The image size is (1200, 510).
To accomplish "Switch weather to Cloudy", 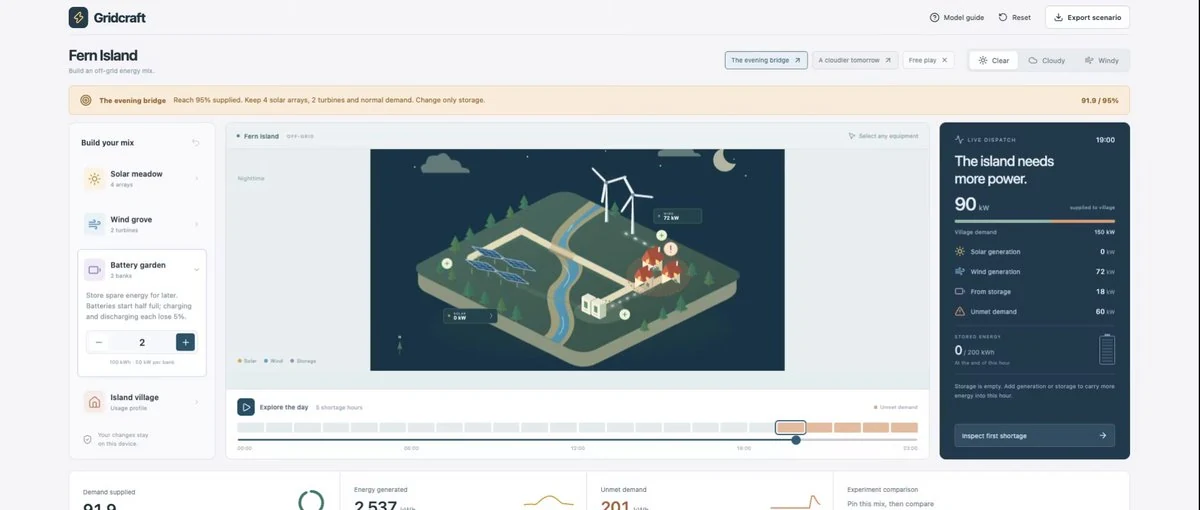I will (1047, 60).
